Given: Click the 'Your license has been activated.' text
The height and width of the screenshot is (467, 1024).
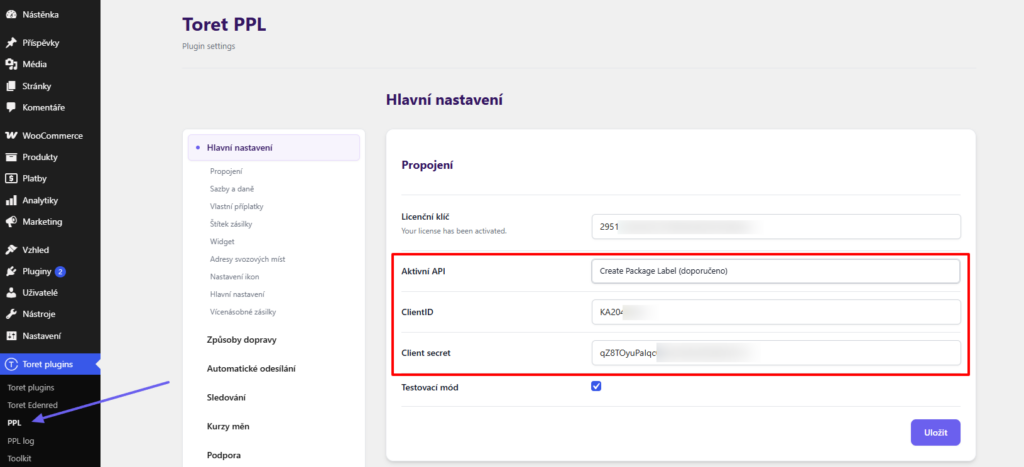Looking at the screenshot, I should 454,231.
